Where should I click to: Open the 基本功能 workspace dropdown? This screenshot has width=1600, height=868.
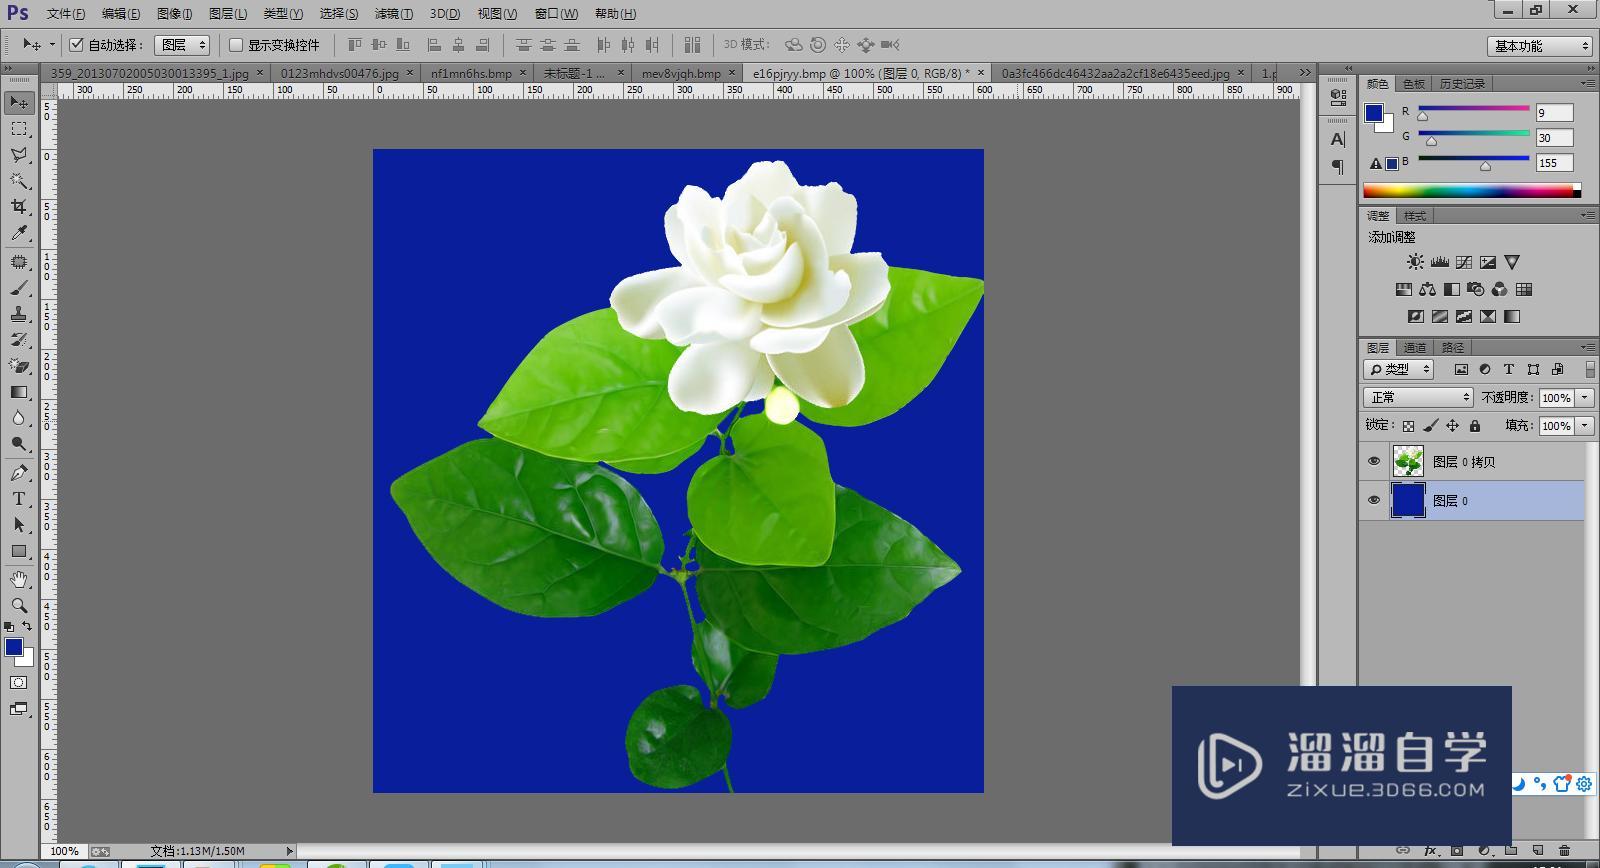(1539, 46)
